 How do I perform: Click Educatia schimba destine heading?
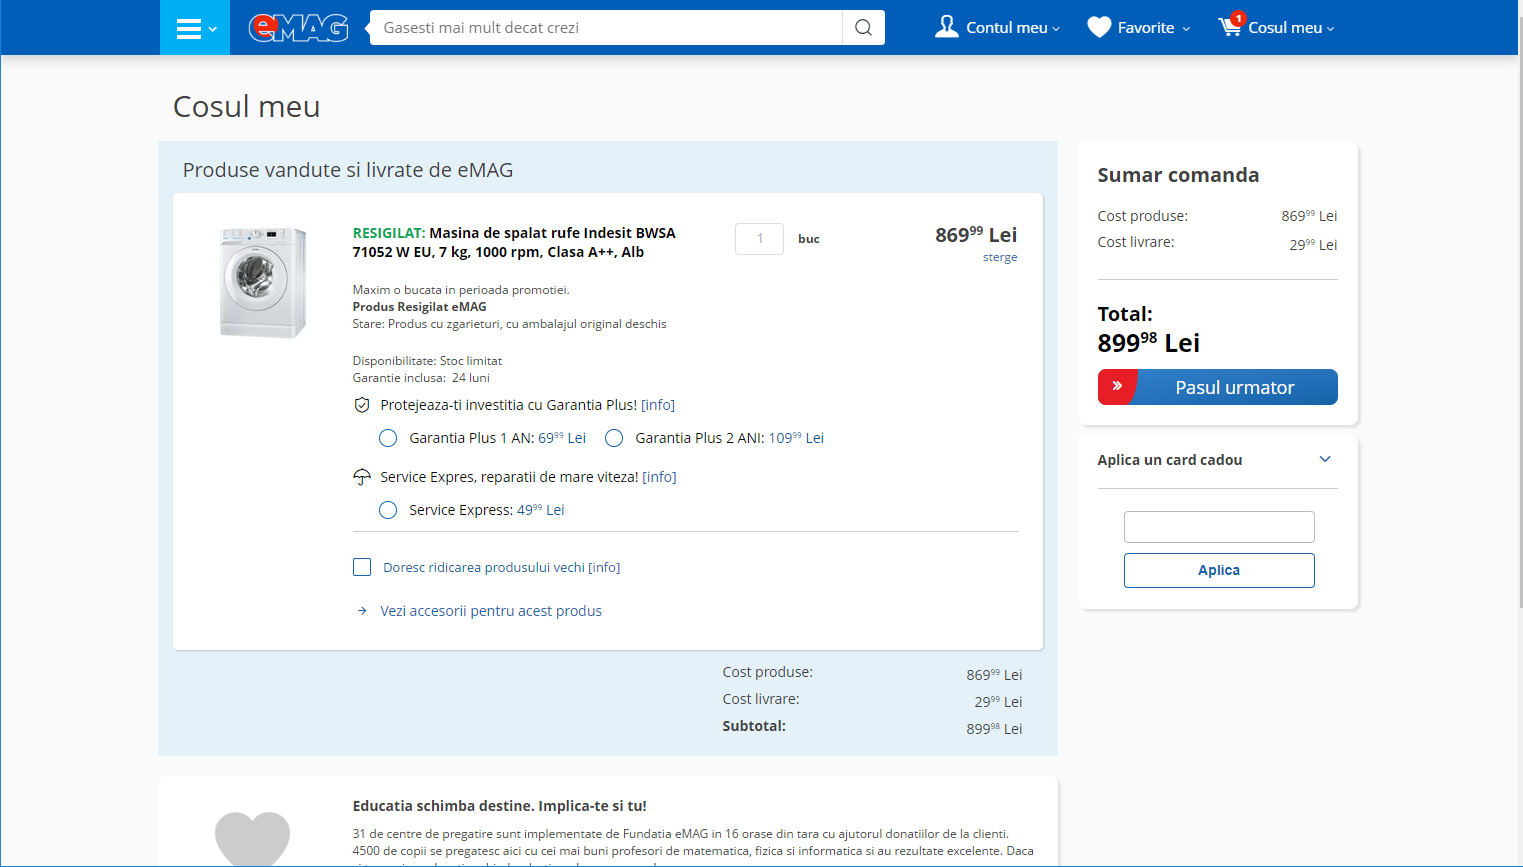coord(499,806)
